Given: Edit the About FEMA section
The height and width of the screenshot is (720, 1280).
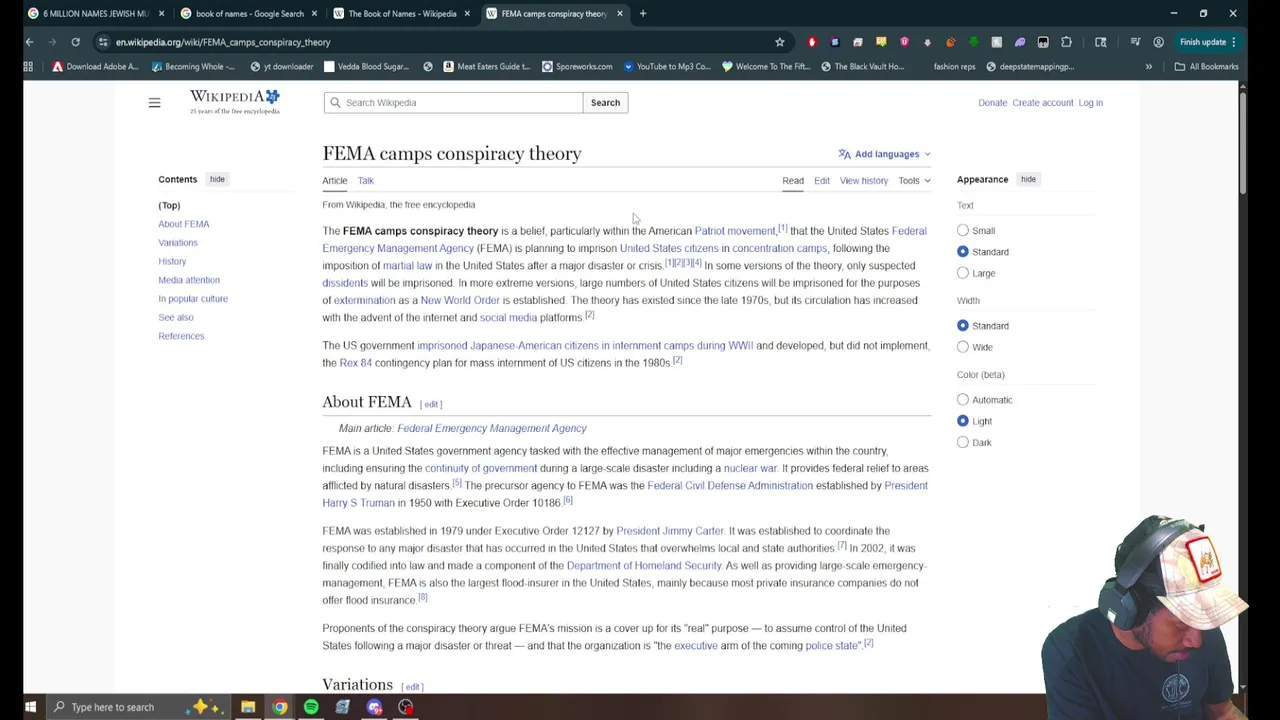Looking at the screenshot, I should 431,404.
